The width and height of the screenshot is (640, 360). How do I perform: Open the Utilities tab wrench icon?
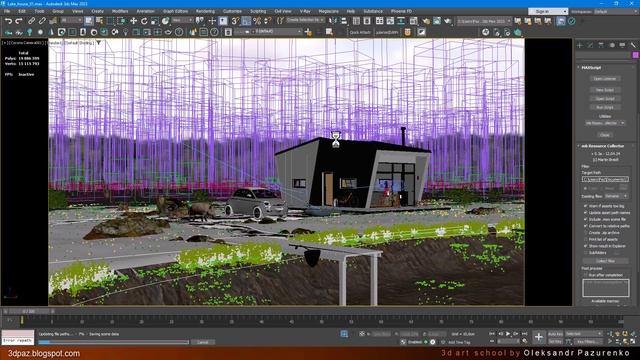pos(633,45)
